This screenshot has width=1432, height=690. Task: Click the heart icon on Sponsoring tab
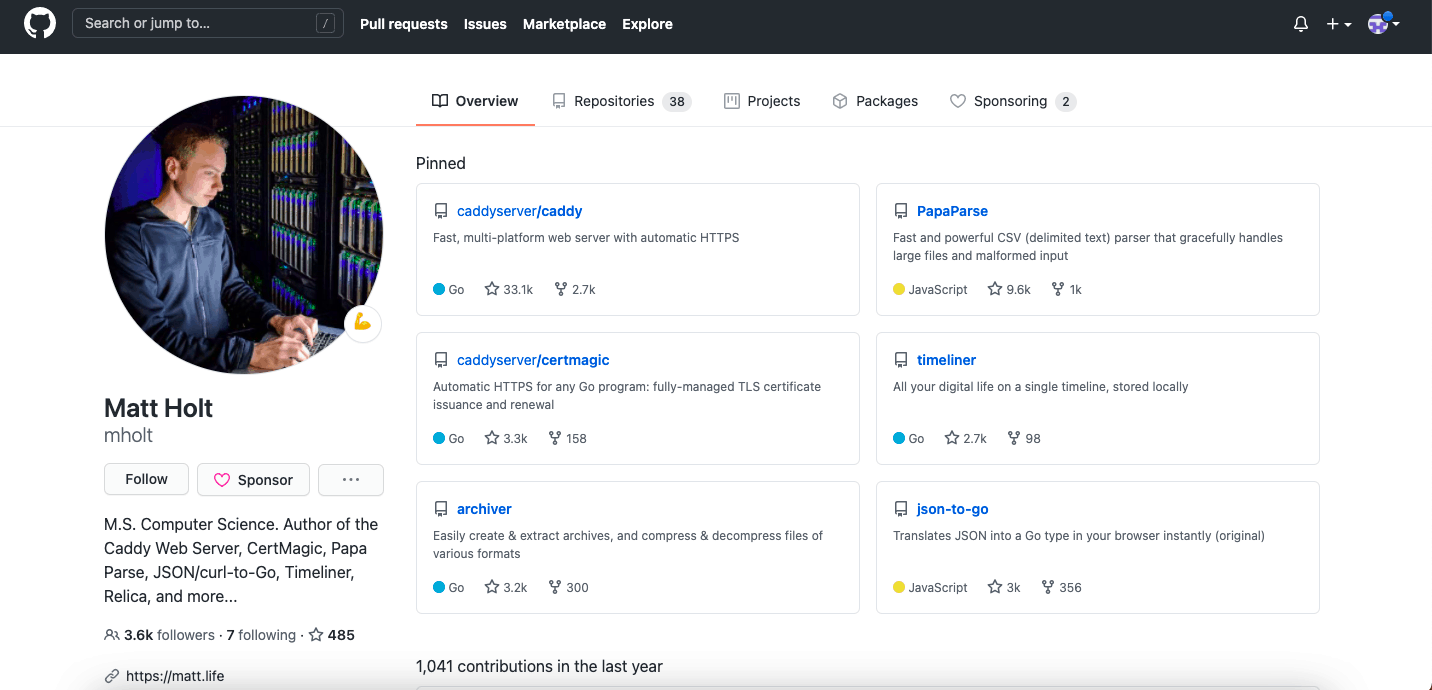tap(958, 101)
